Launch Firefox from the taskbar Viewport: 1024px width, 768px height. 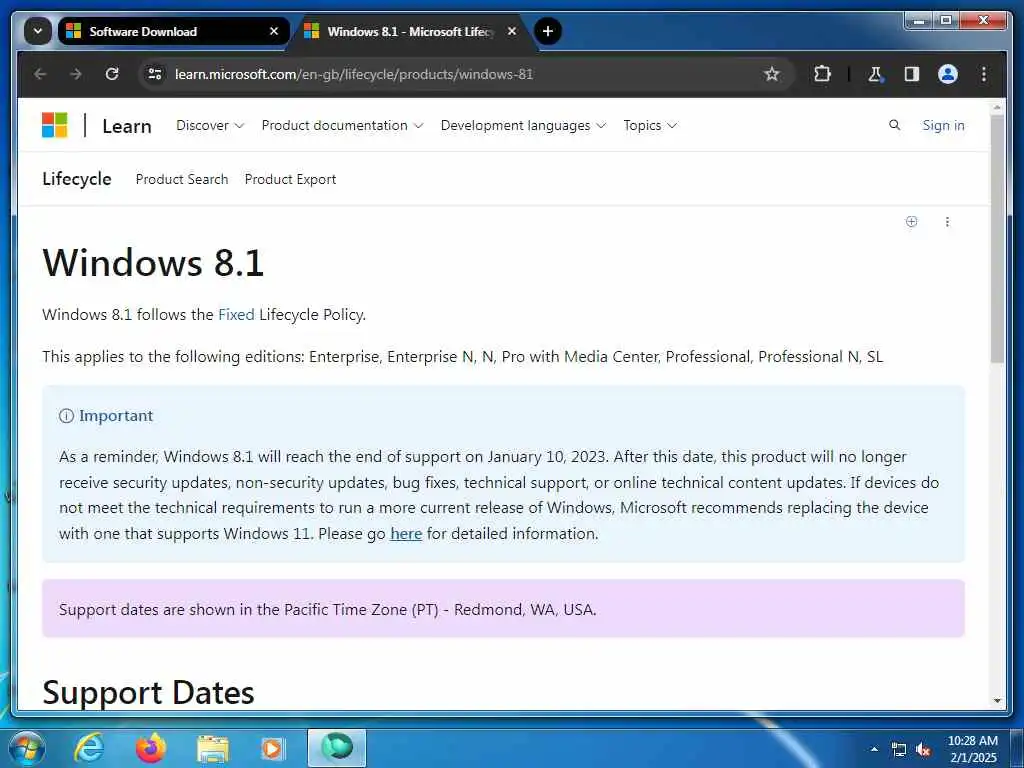pyautogui.click(x=150, y=748)
